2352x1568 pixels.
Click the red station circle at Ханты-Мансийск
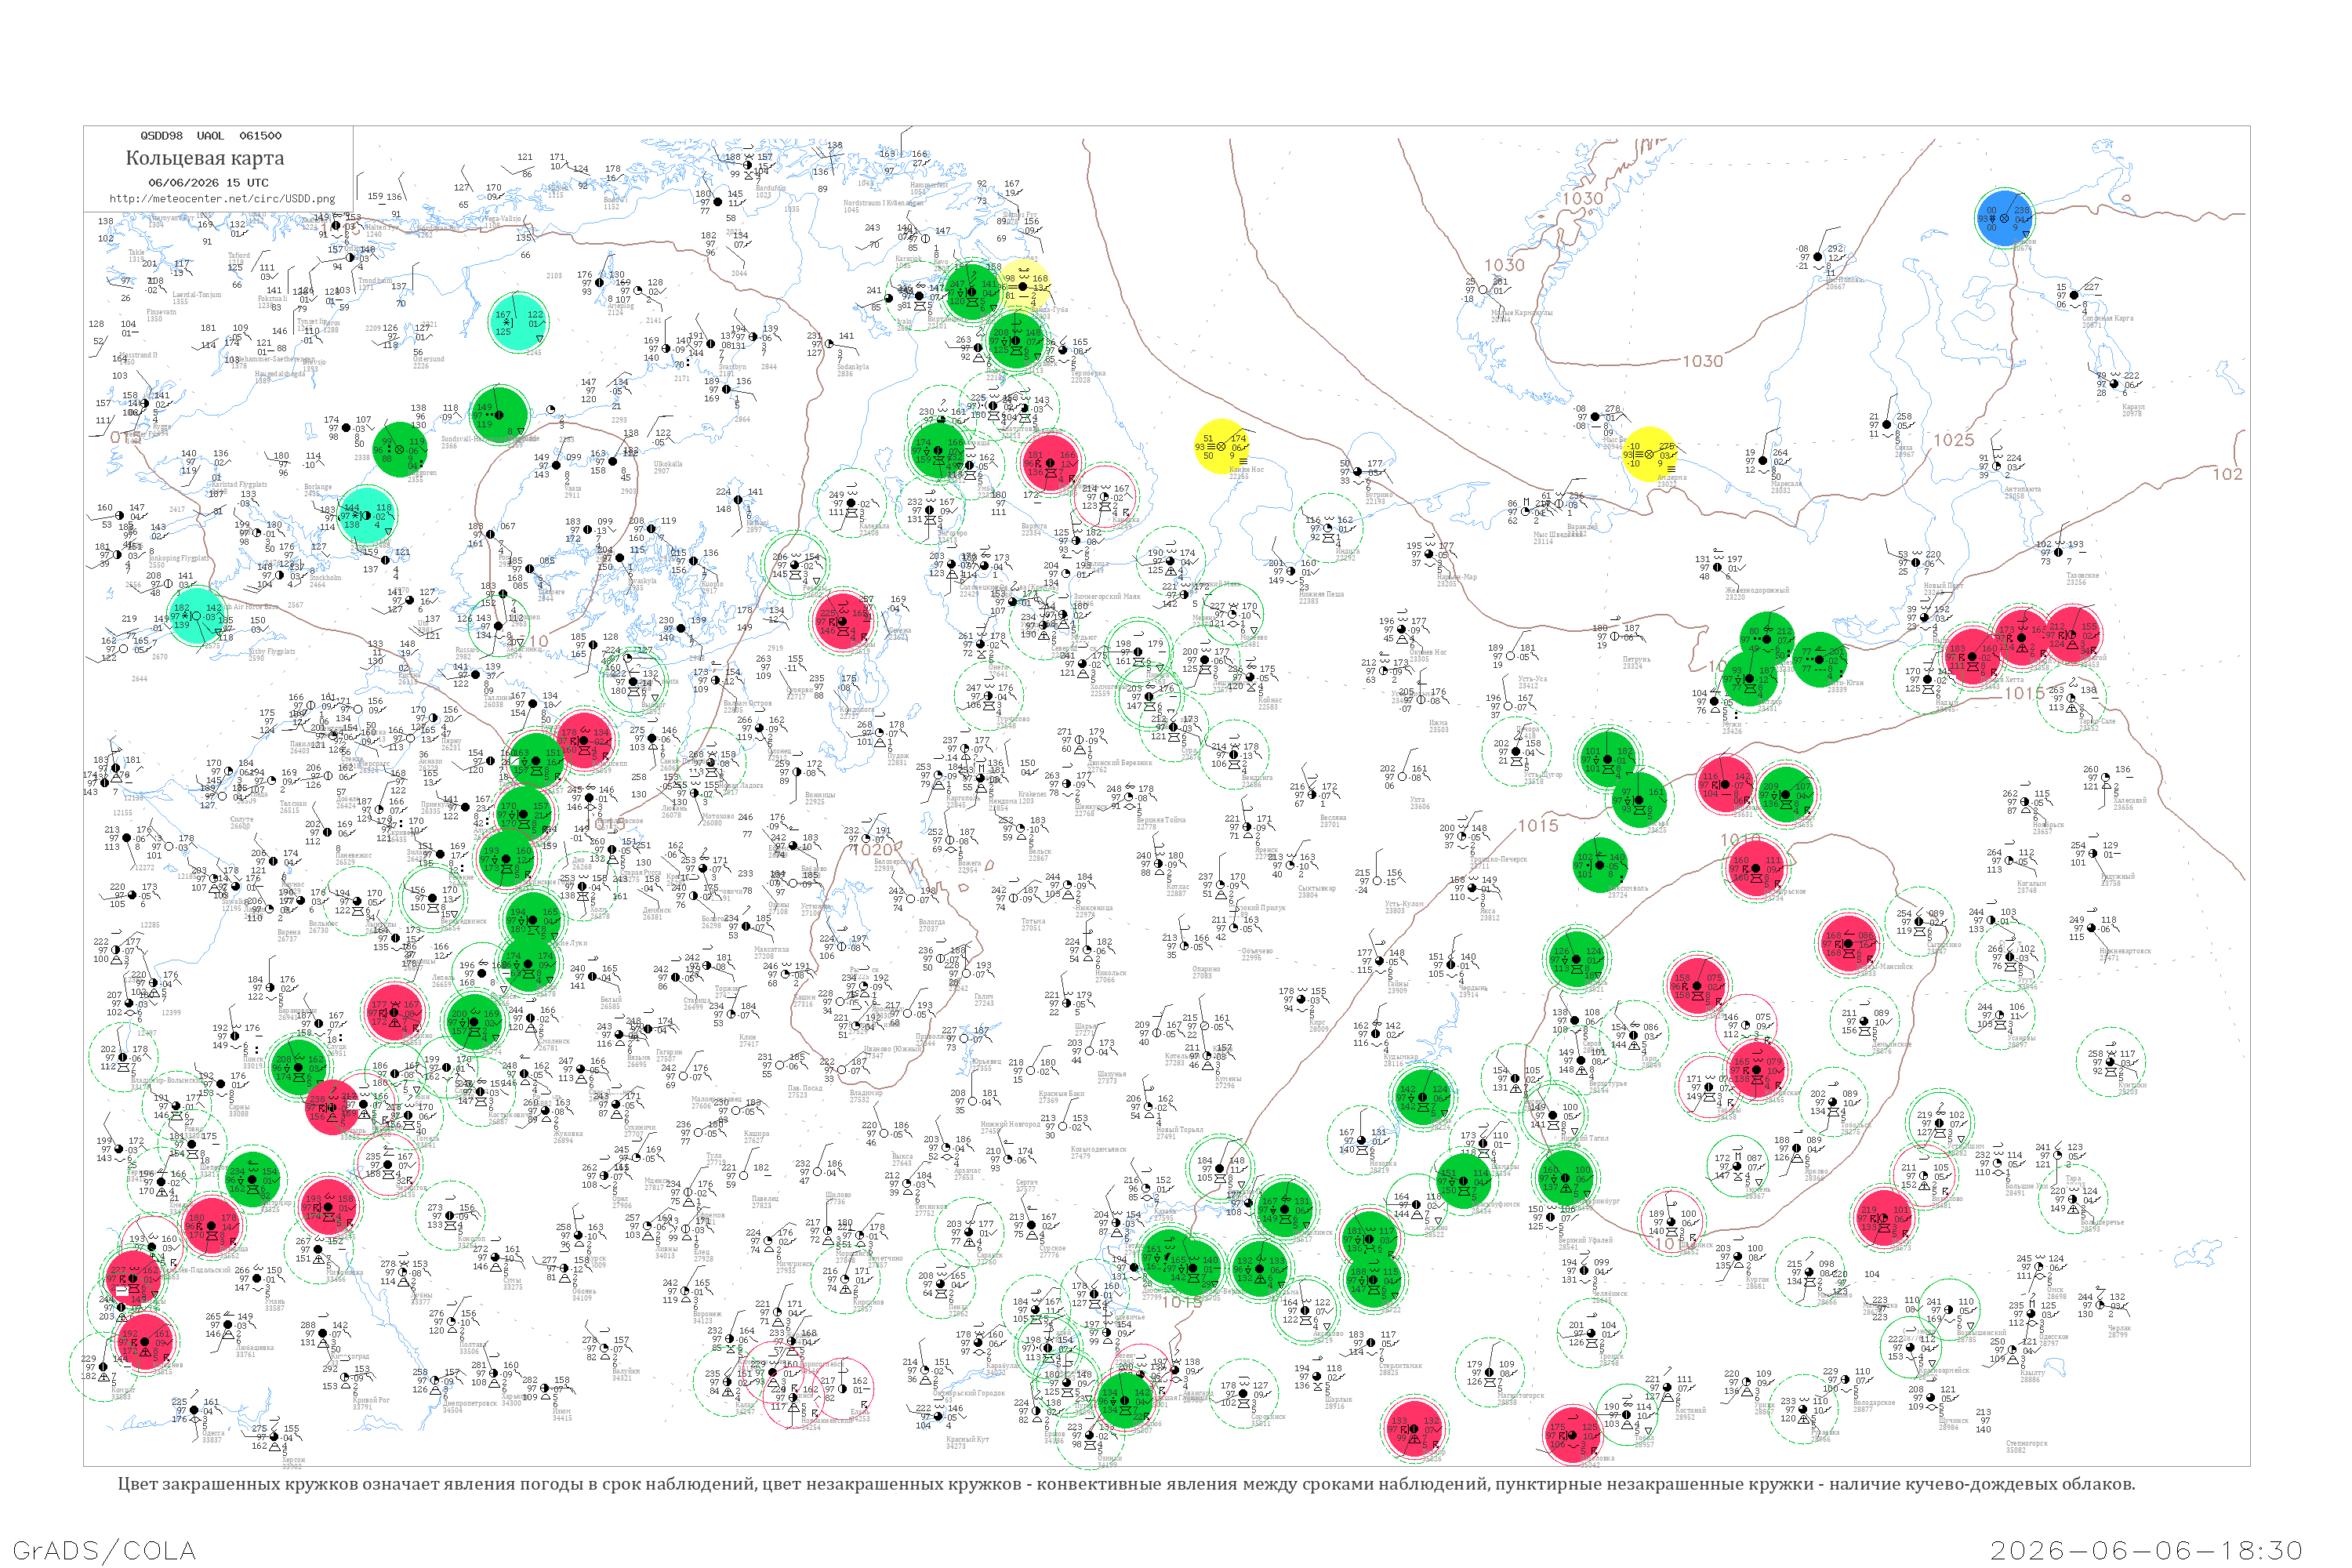coord(1848,943)
